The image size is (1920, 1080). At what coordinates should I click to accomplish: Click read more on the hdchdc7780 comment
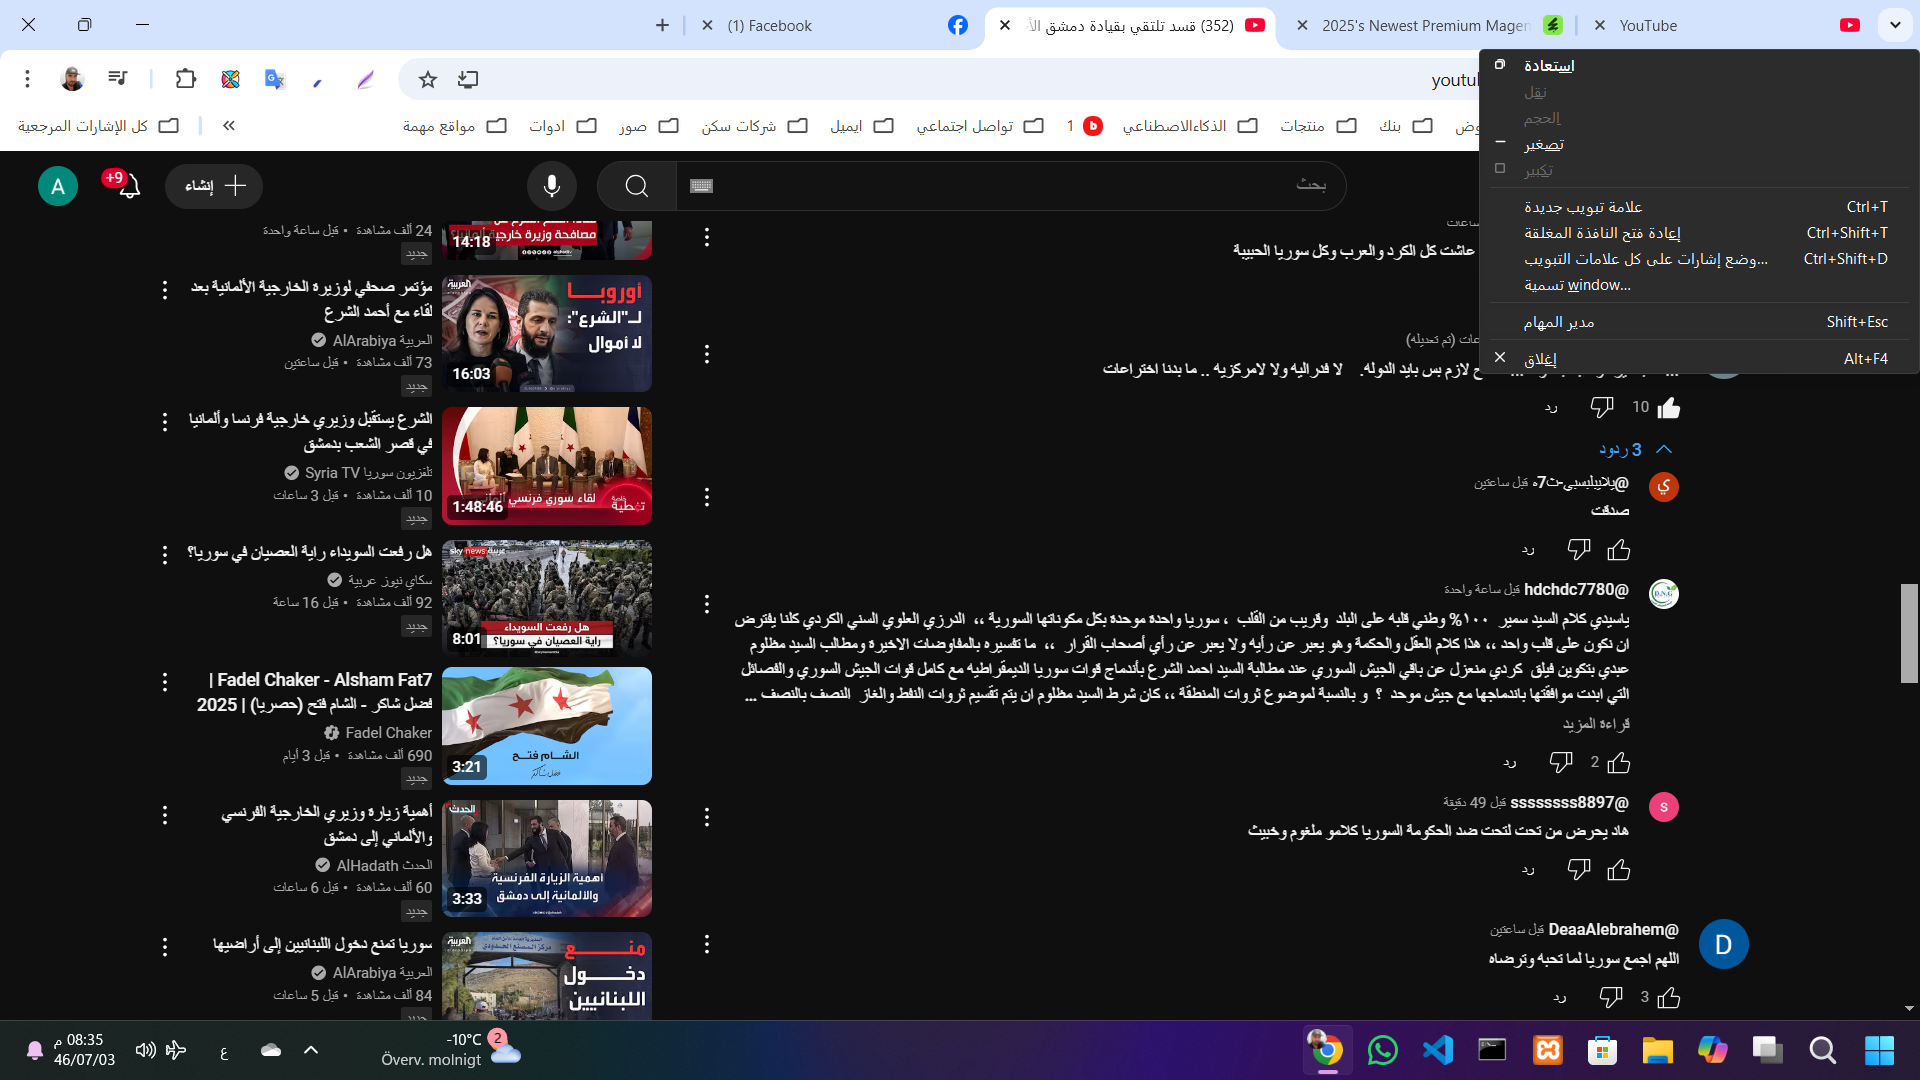click(x=1596, y=724)
